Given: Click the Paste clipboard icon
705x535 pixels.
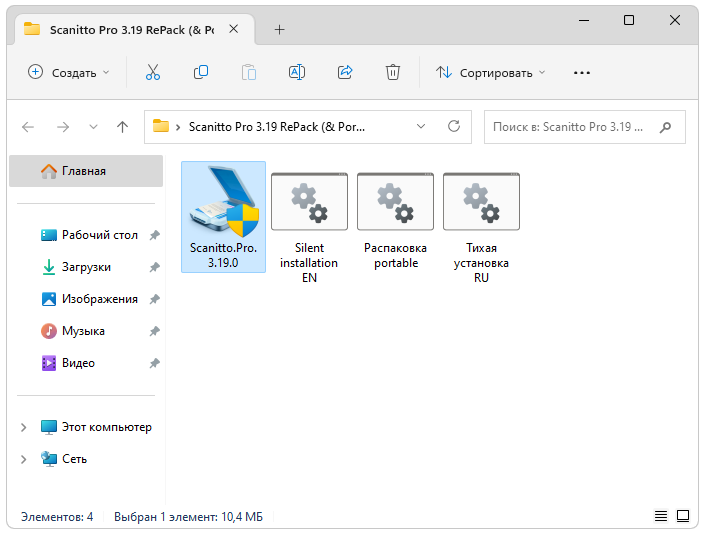Looking at the screenshot, I should coord(249,72).
